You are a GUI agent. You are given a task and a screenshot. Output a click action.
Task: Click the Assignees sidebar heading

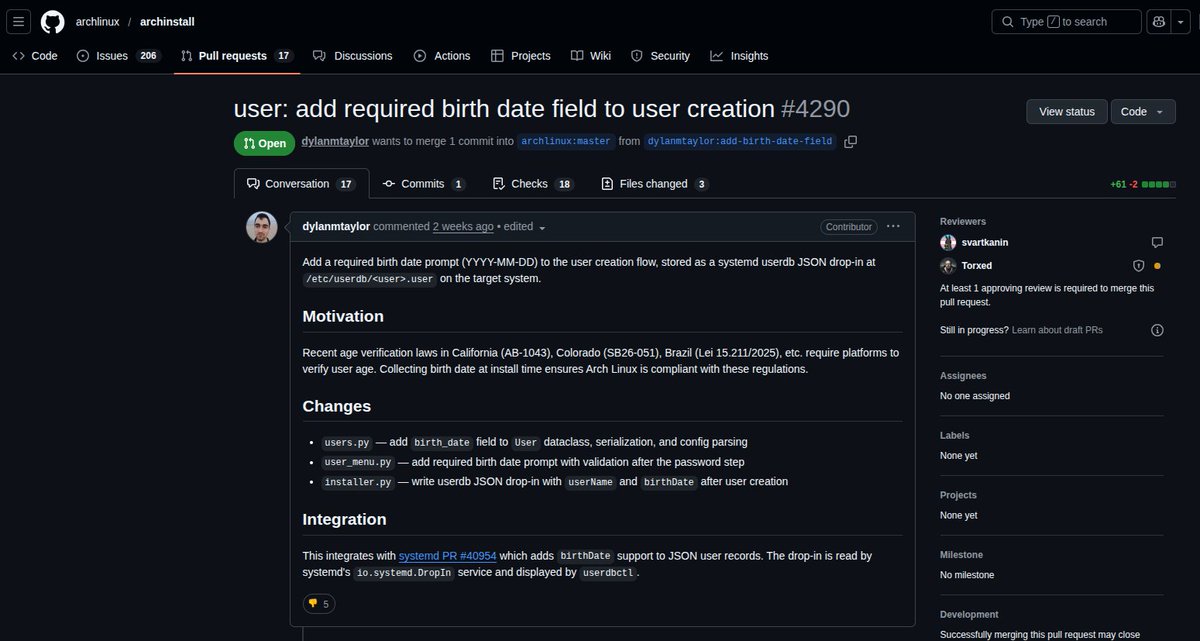tap(963, 376)
